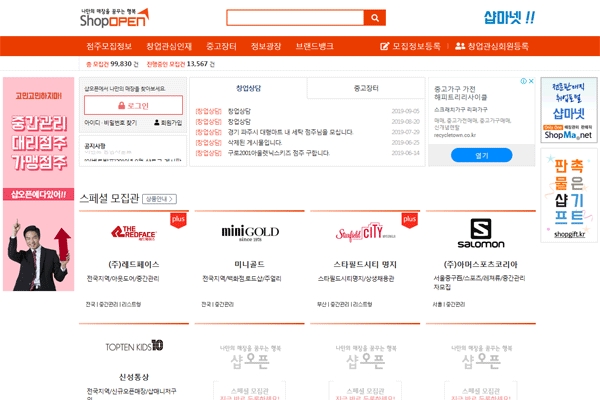Open 공지사항 notice box
600x400 pixels.
pyautogui.click(x=133, y=151)
